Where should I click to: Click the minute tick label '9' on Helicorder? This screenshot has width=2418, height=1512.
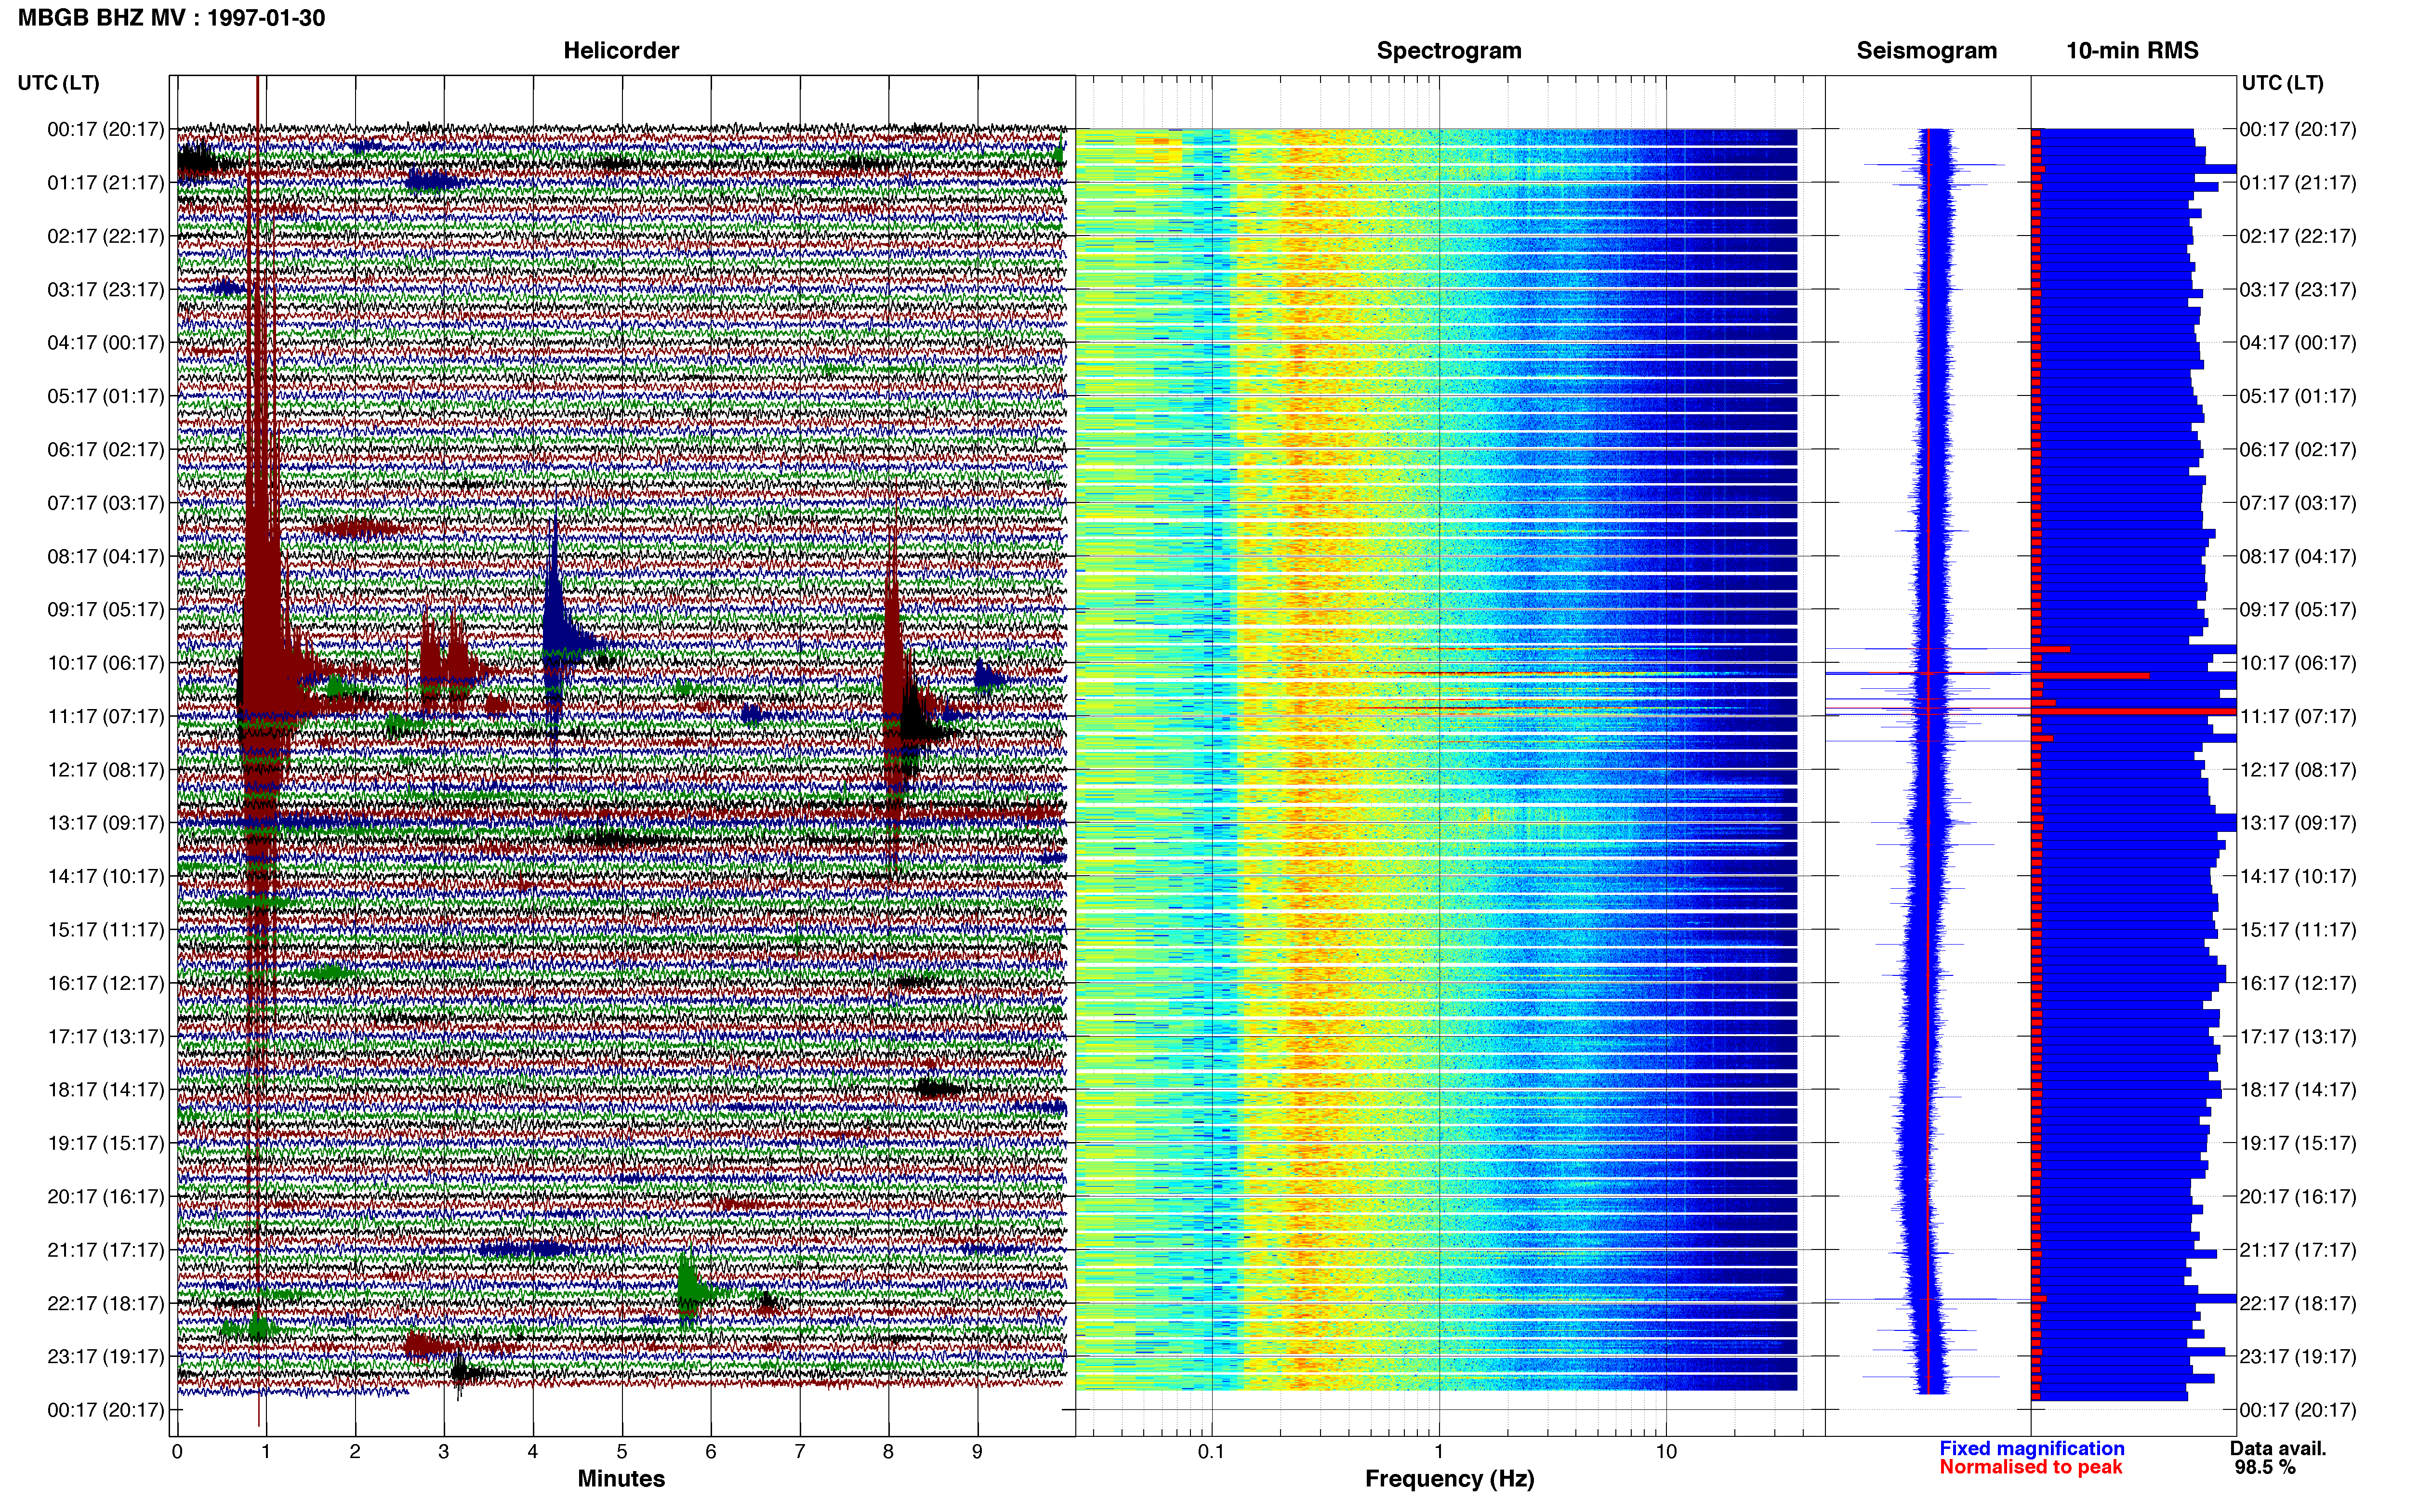click(977, 1451)
